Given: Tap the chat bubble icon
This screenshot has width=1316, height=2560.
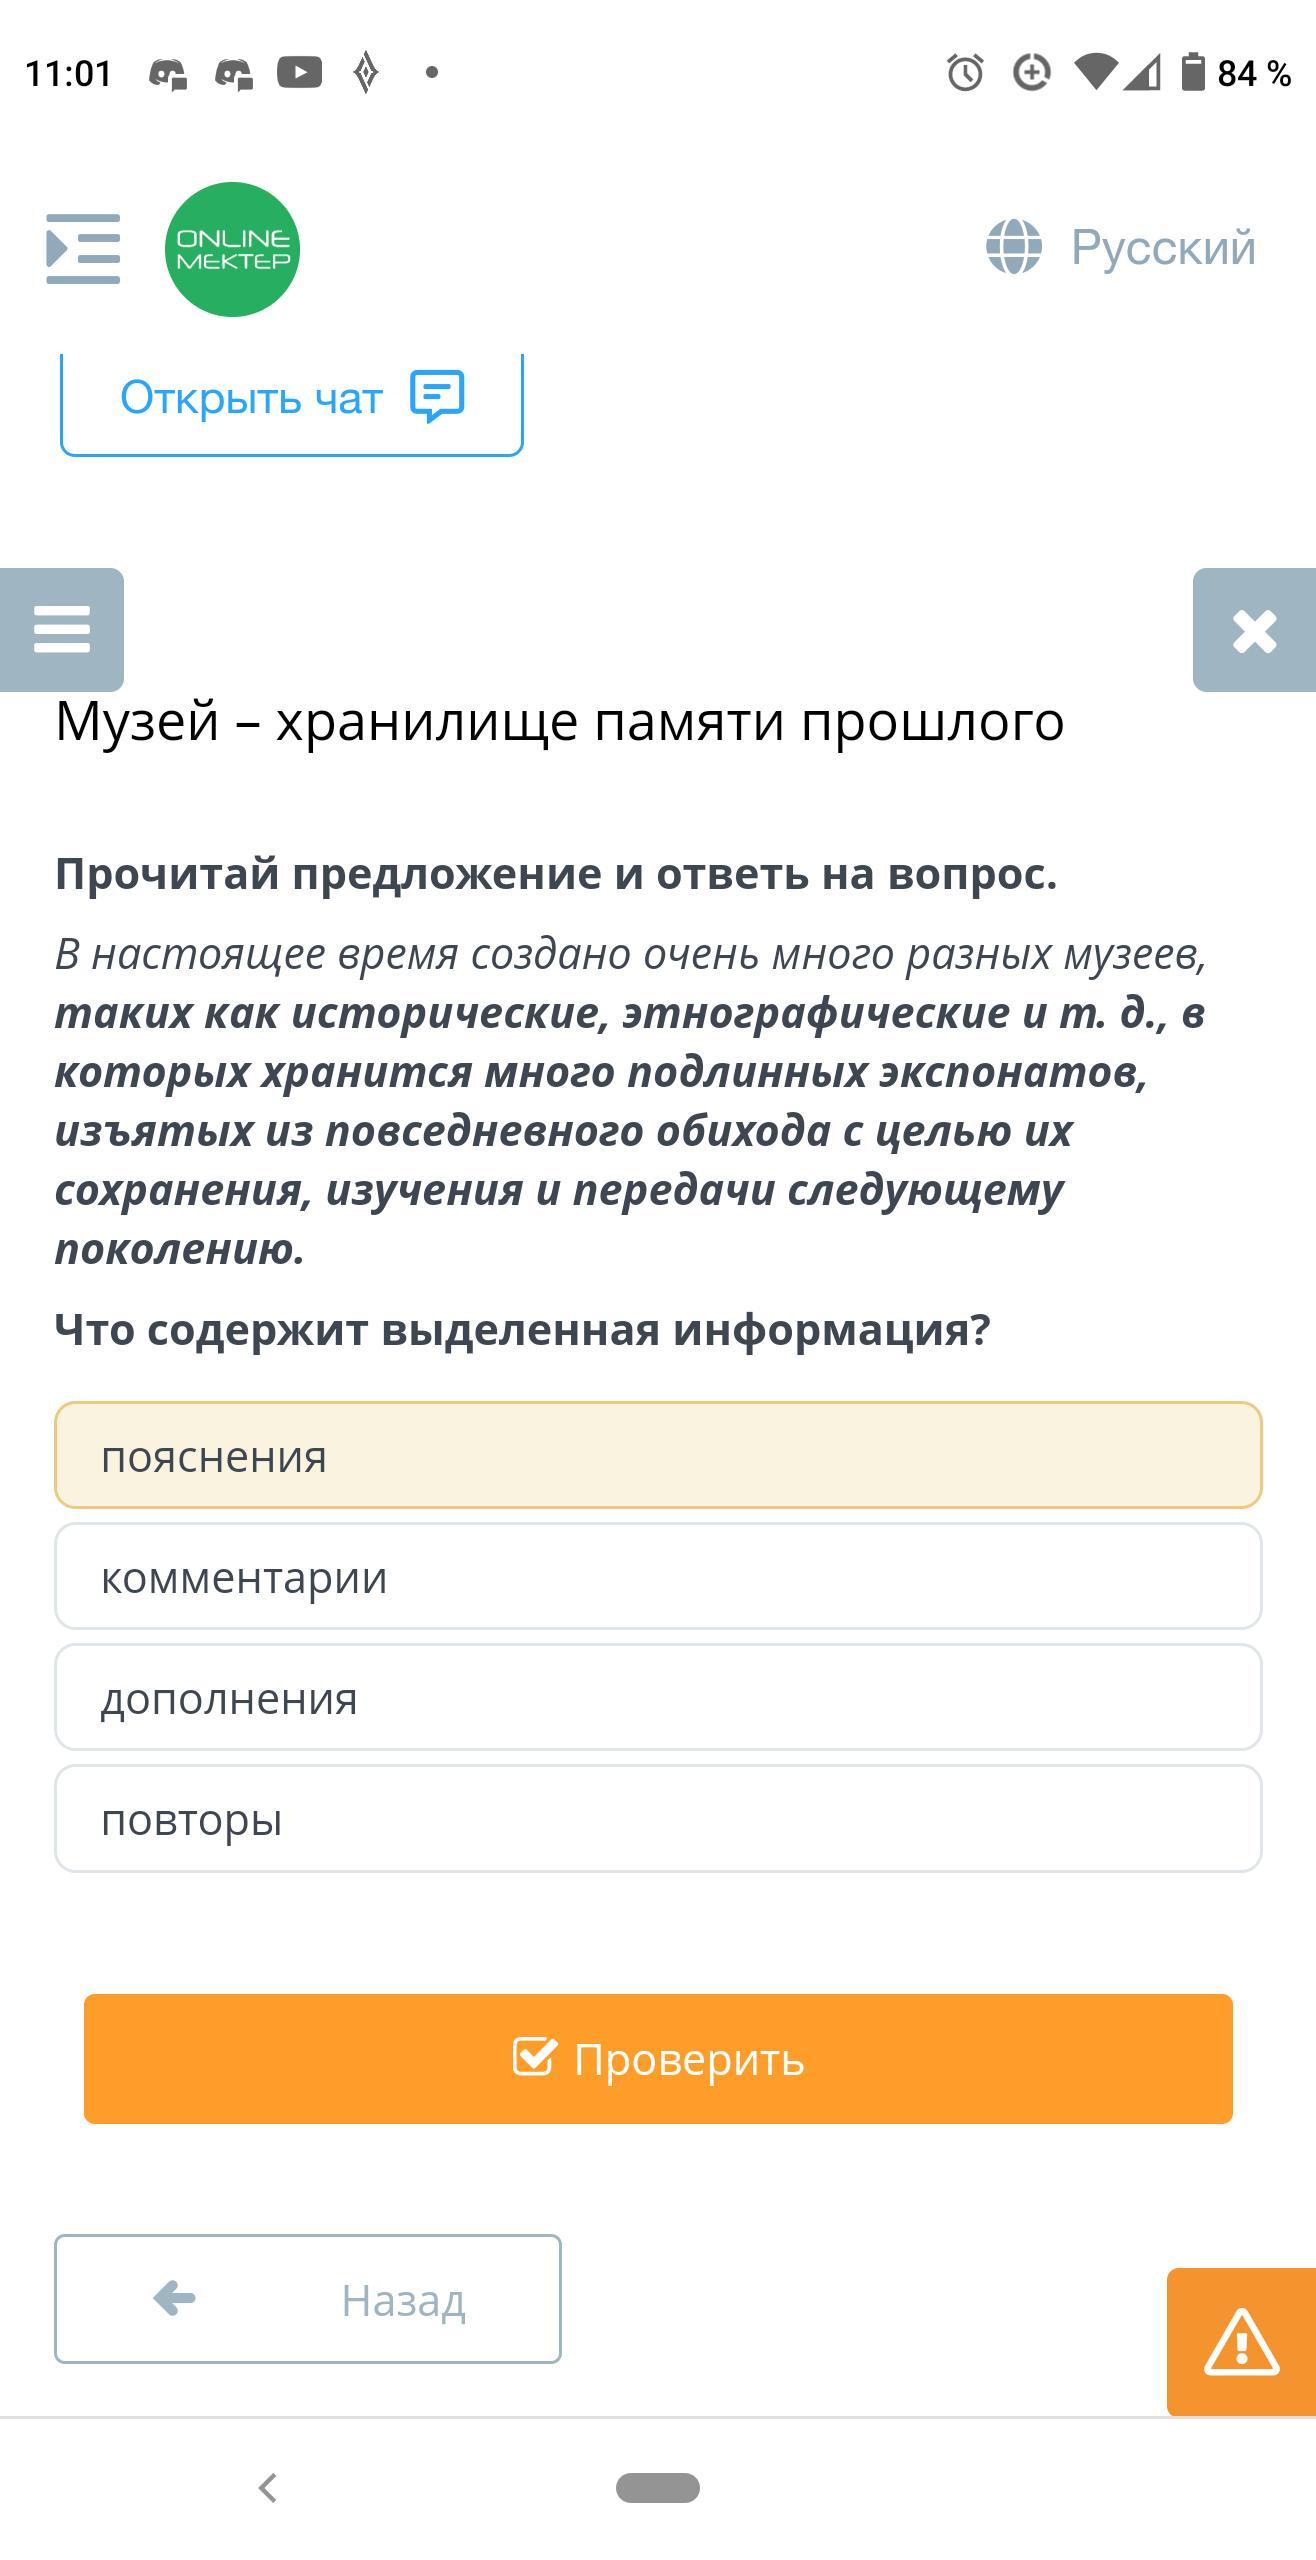Looking at the screenshot, I should point(438,397).
